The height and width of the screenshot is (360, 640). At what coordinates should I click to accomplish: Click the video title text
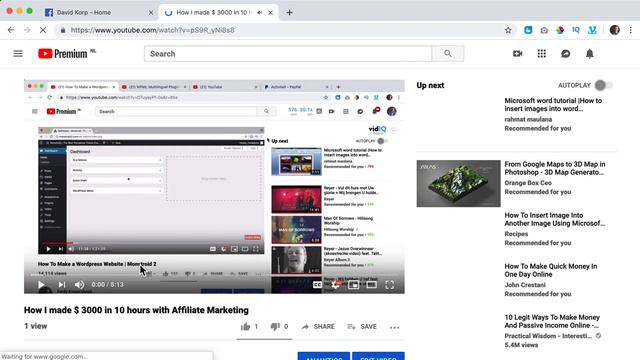[x=136, y=310]
